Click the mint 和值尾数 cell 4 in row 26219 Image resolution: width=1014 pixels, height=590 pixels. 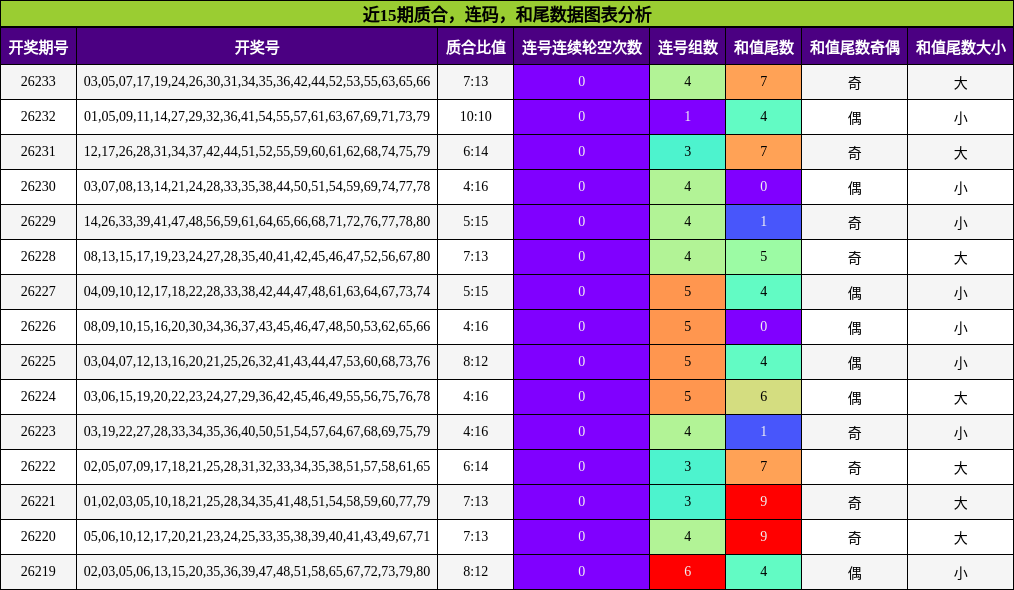click(763, 571)
